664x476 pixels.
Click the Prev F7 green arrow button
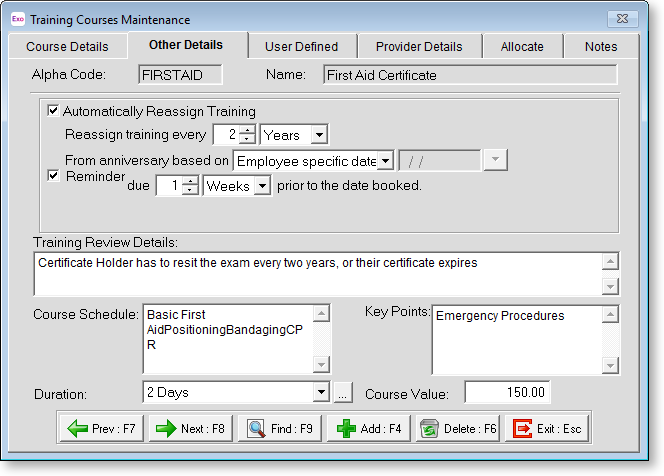[101, 429]
